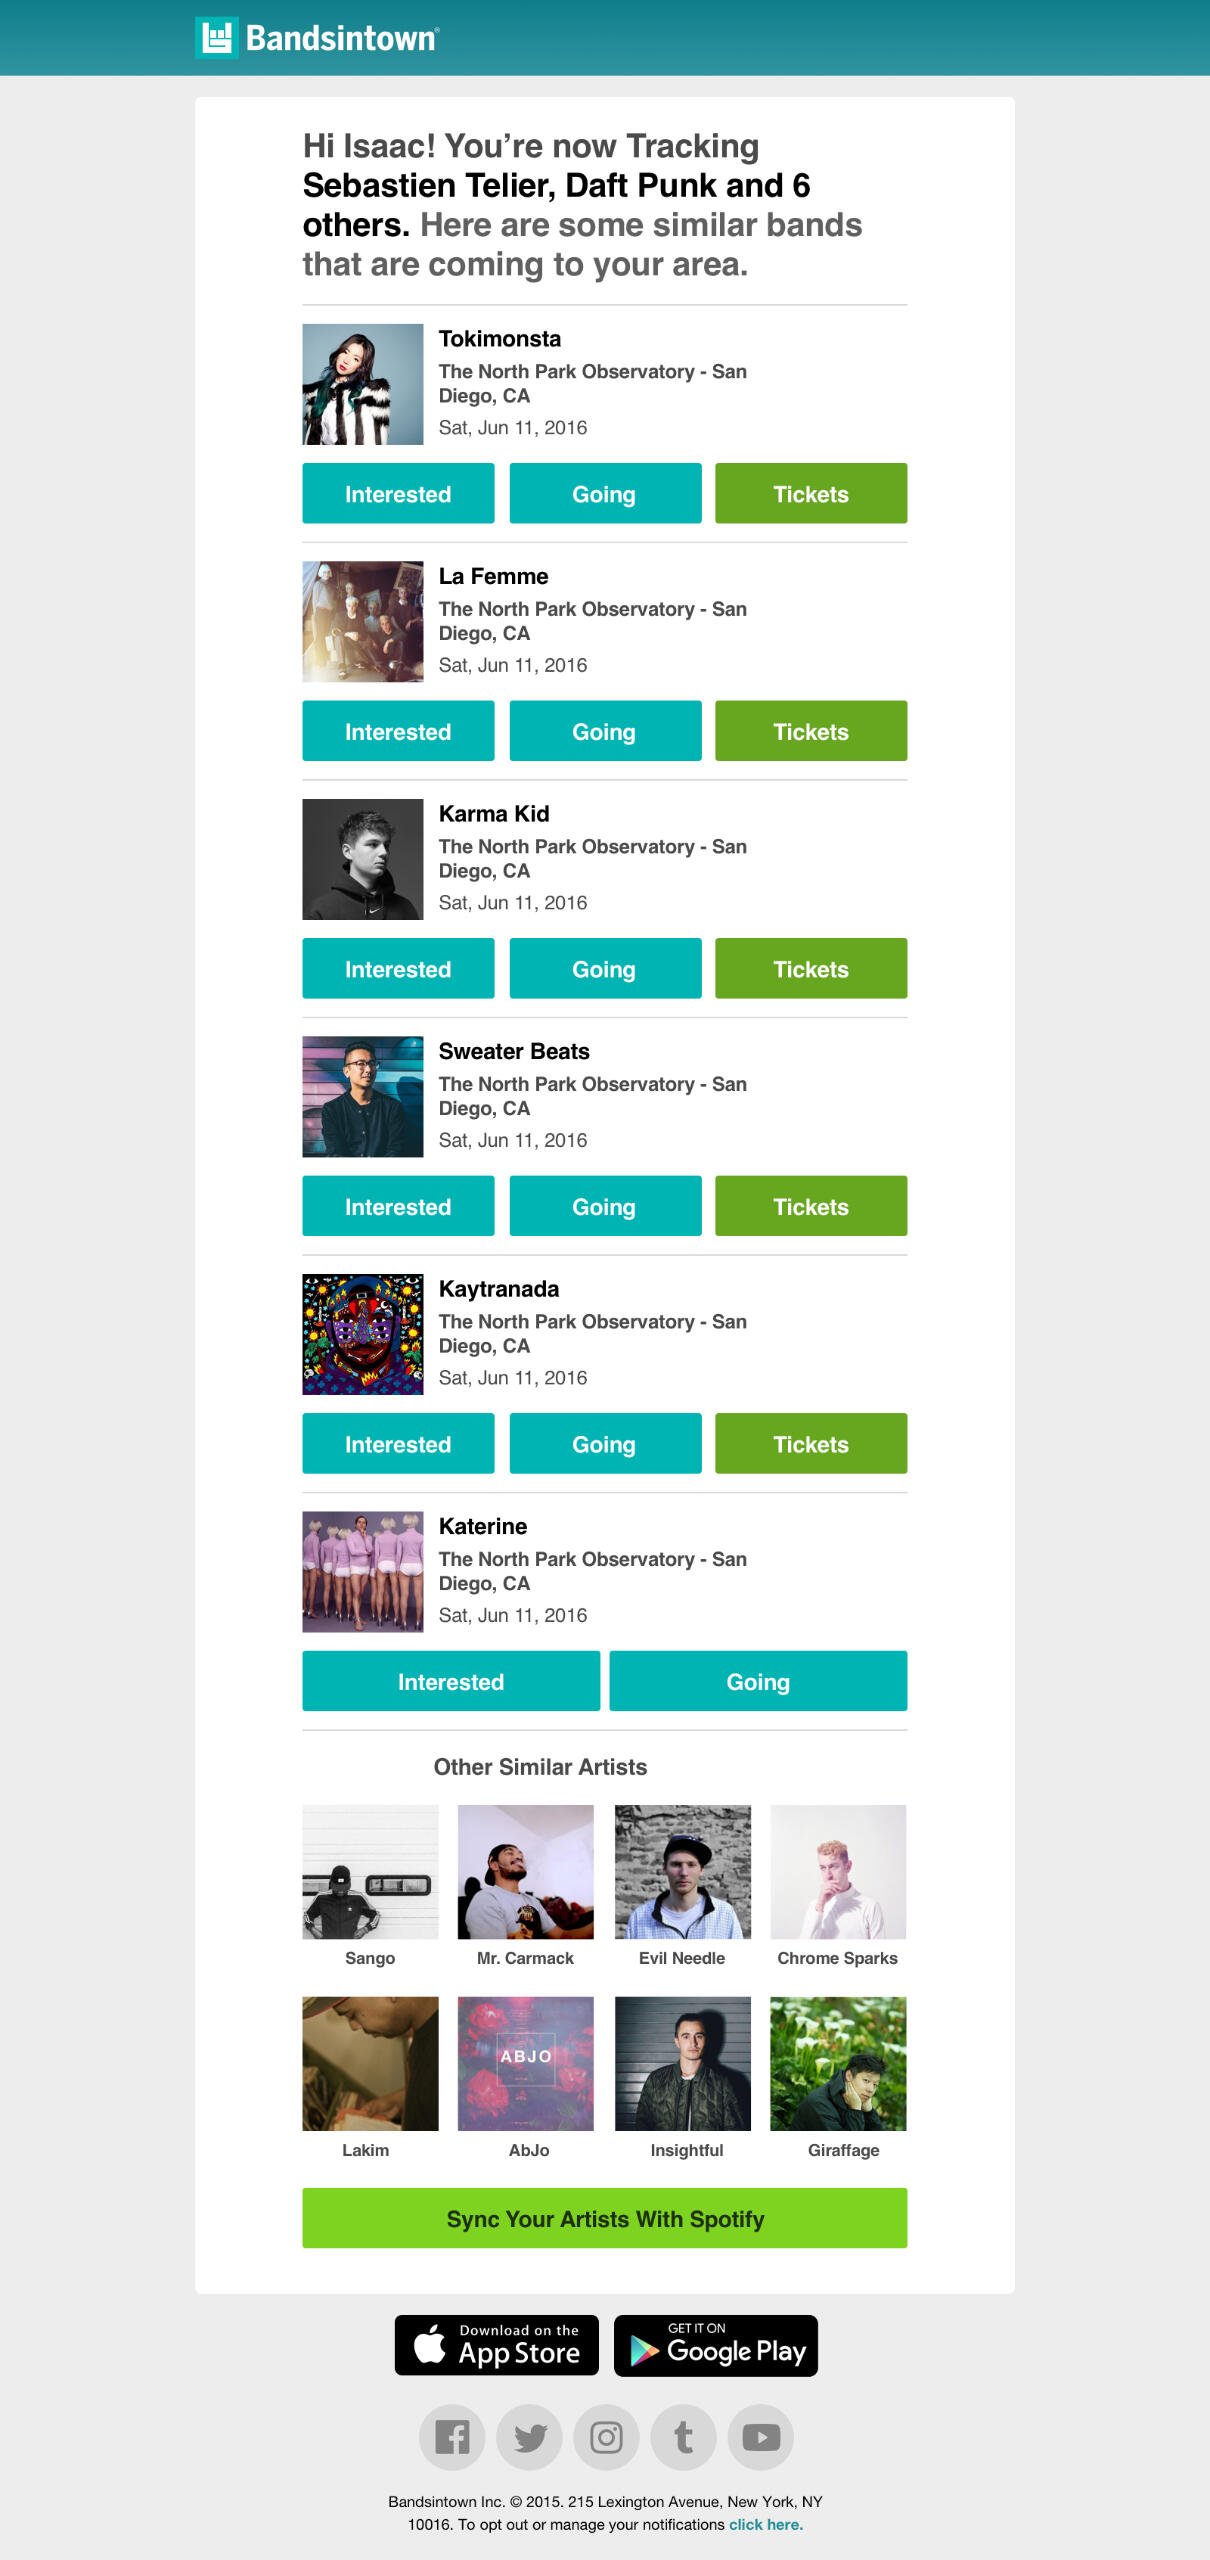1210x2560 pixels.
Task: Get Tickets for Kaytranada show
Action: [811, 1443]
